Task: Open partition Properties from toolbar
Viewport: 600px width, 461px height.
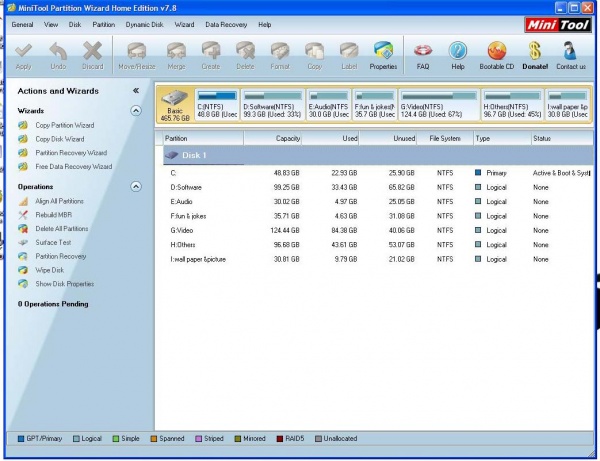Action: [x=383, y=51]
